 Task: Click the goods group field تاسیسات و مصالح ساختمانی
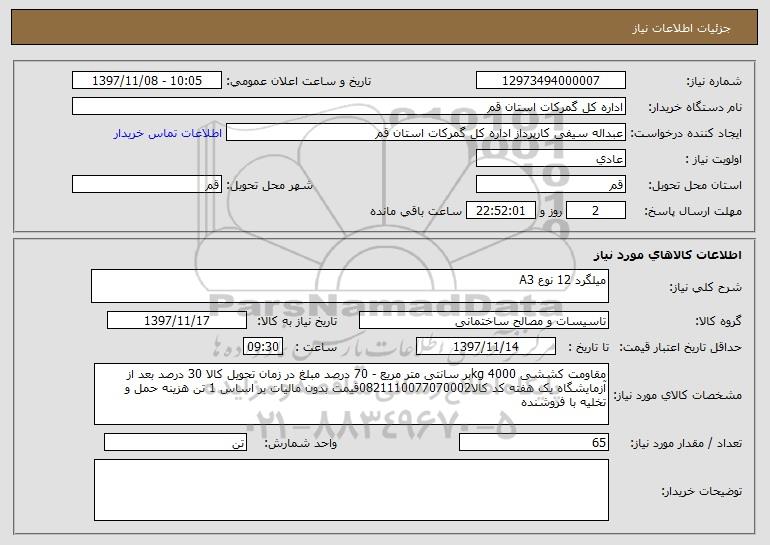(484, 321)
